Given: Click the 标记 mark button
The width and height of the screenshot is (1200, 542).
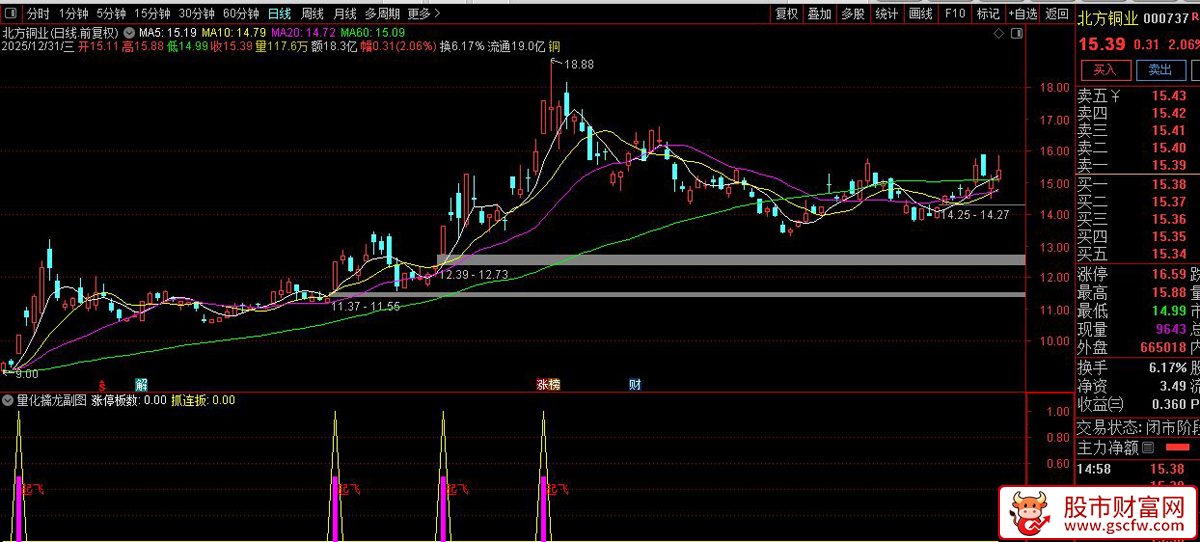Looking at the screenshot, I should pyautogui.click(x=988, y=14).
